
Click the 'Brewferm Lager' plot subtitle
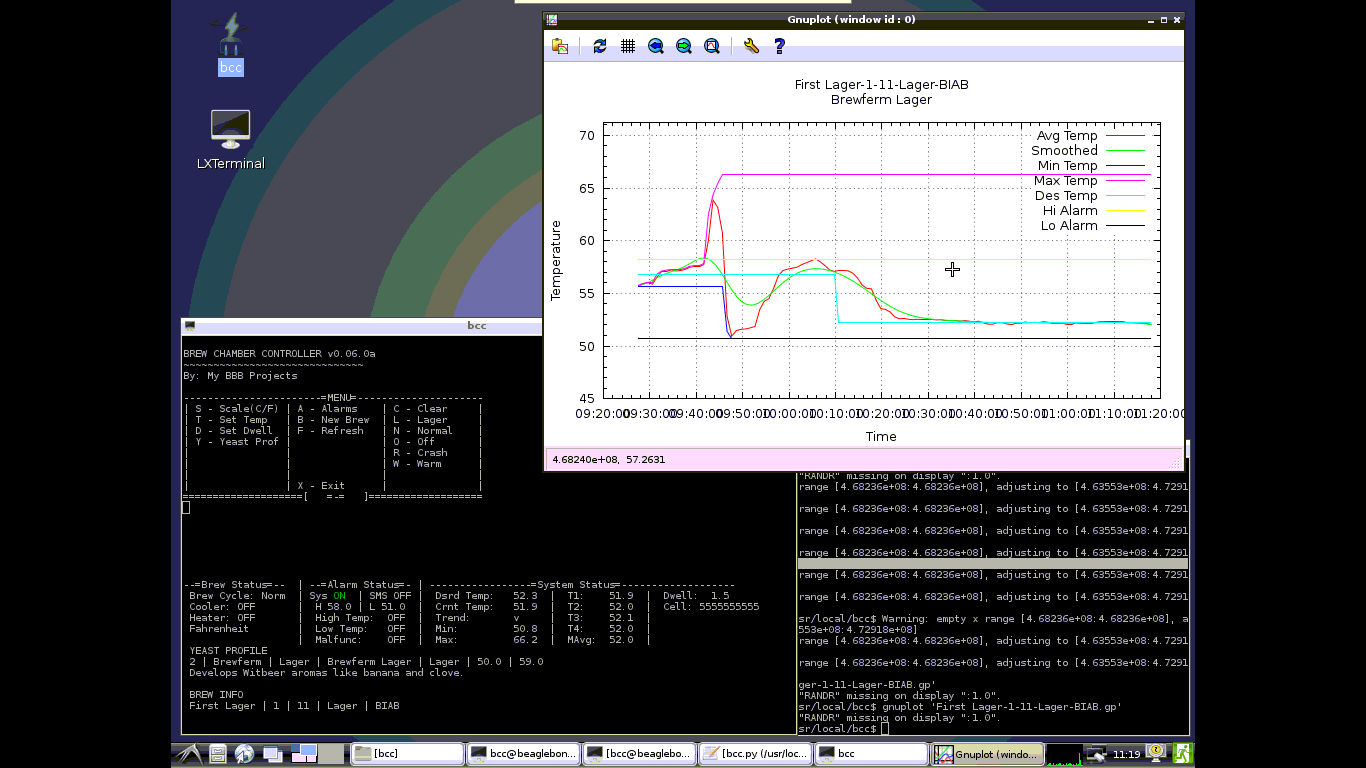[881, 100]
